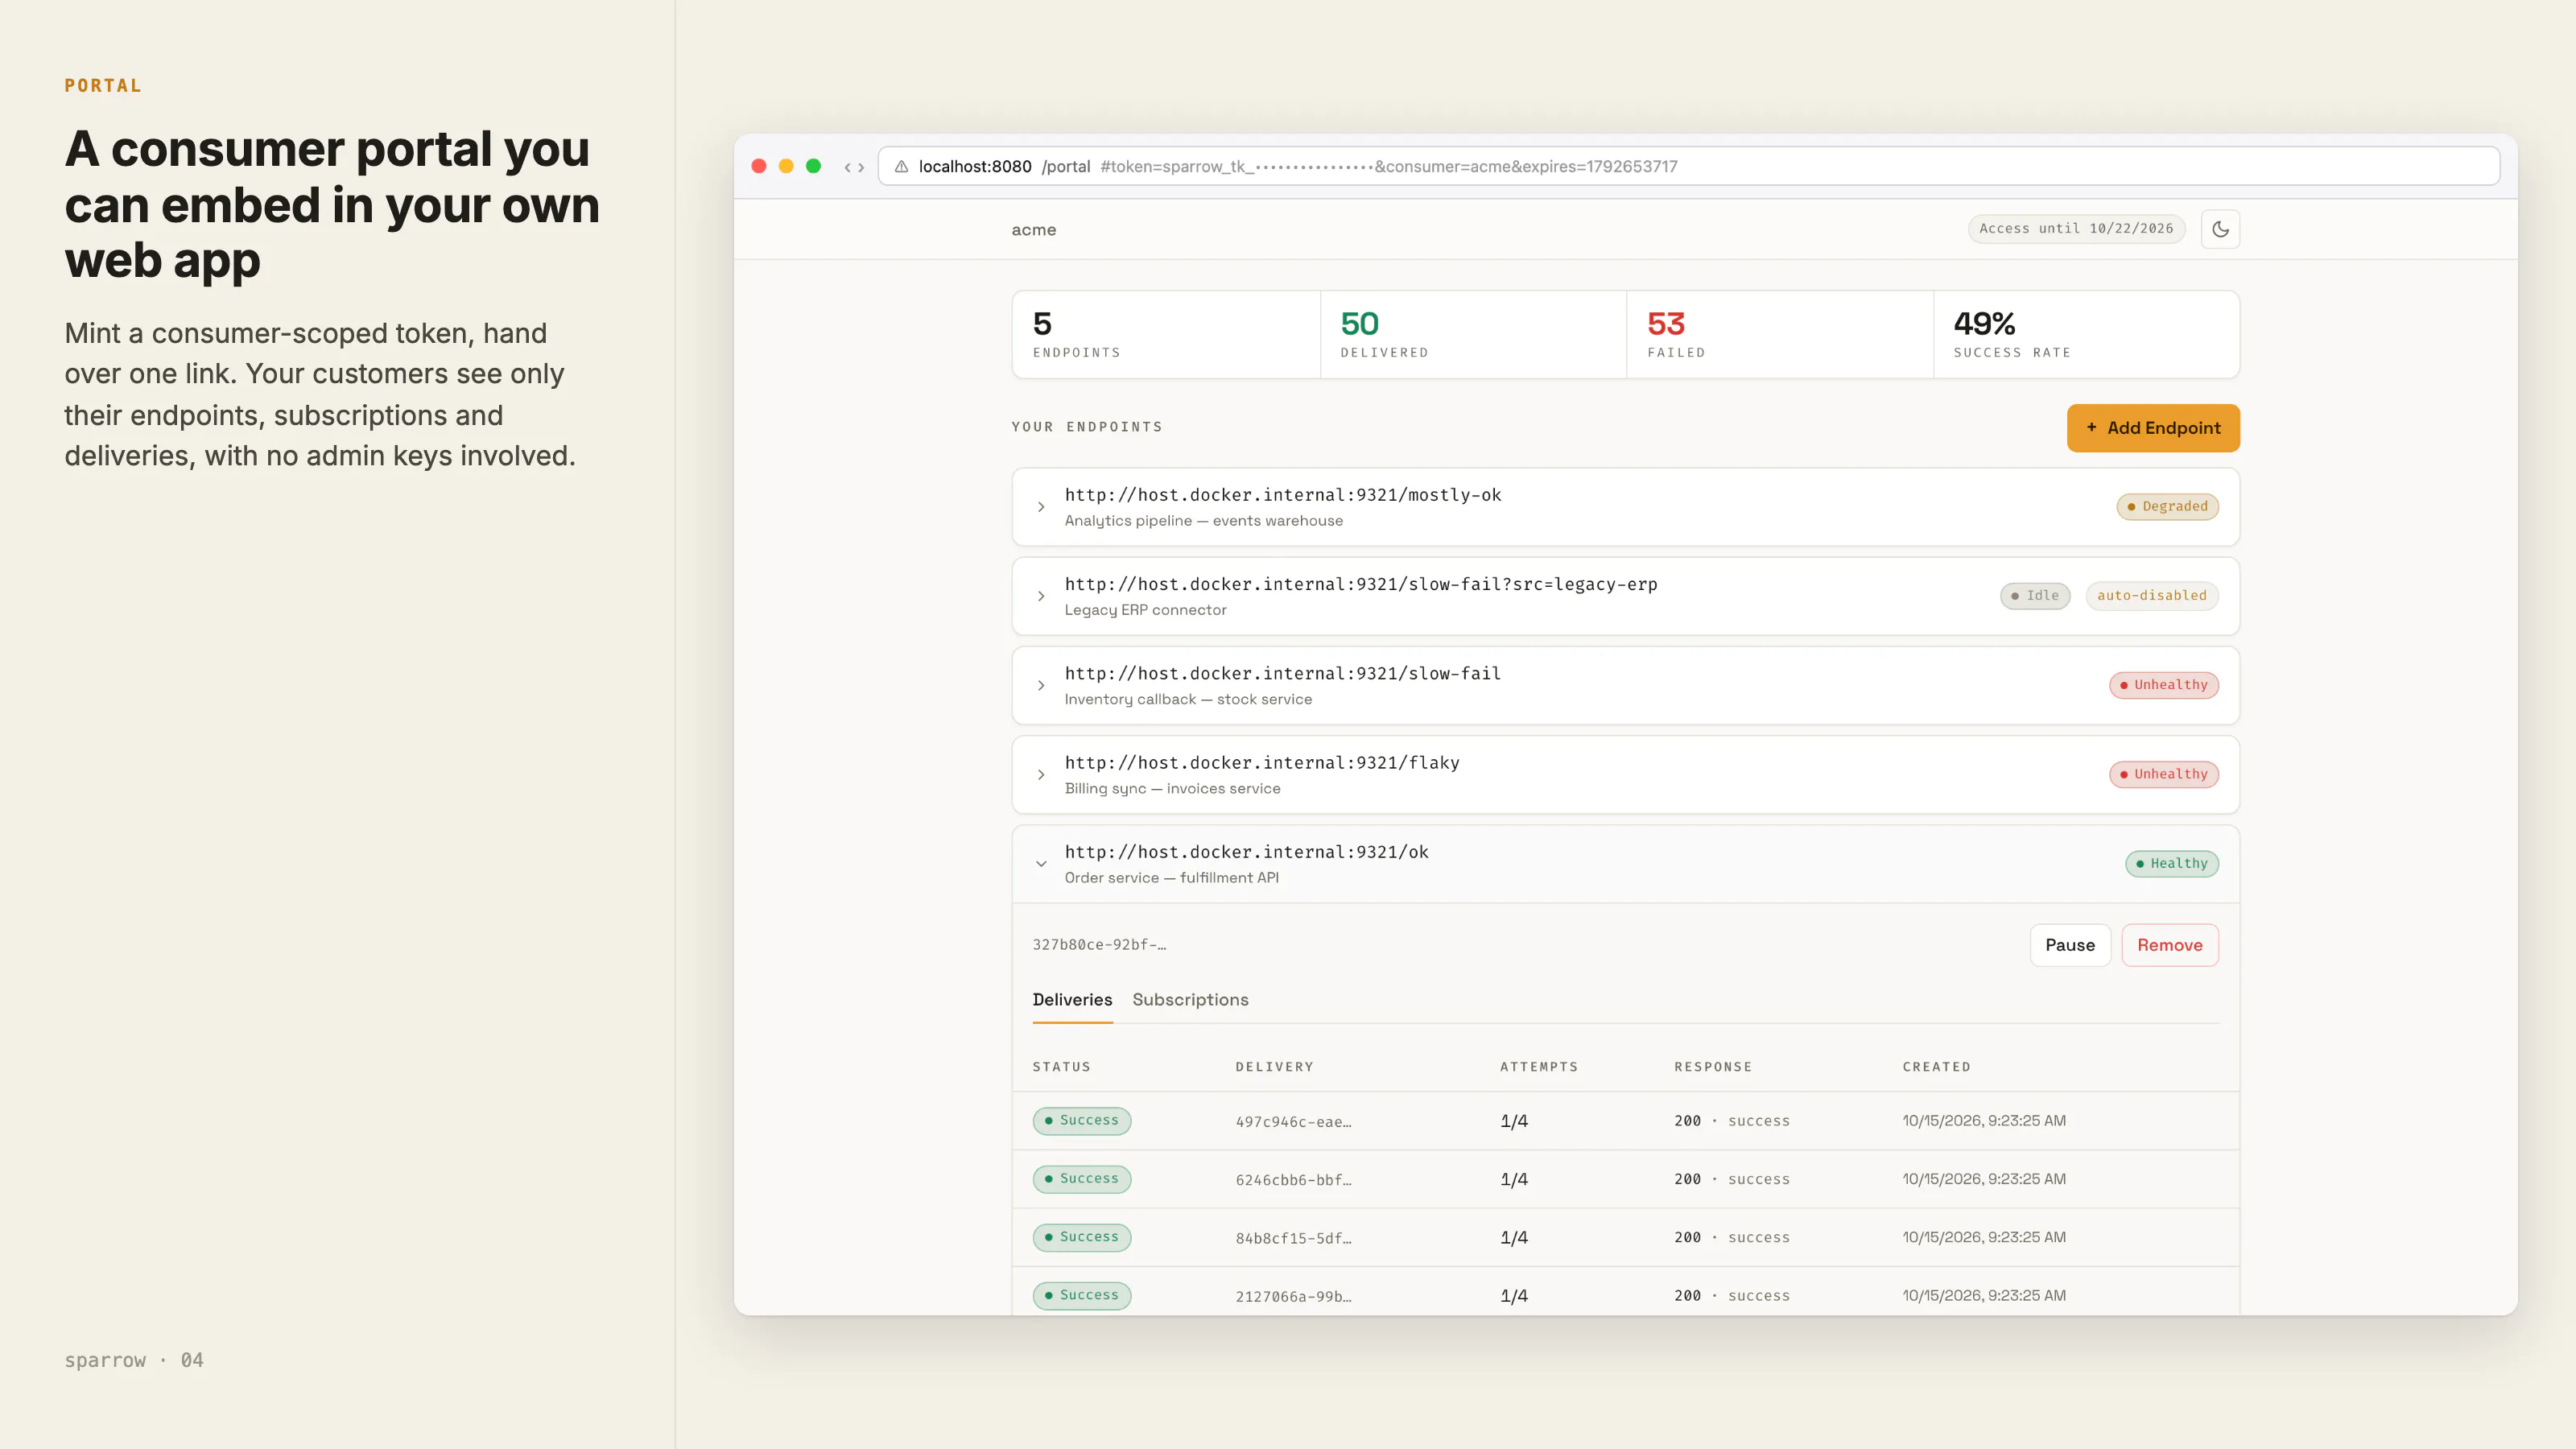Expand the mostly-ok endpoint row
The height and width of the screenshot is (1449, 2576).
click(x=1625, y=507)
